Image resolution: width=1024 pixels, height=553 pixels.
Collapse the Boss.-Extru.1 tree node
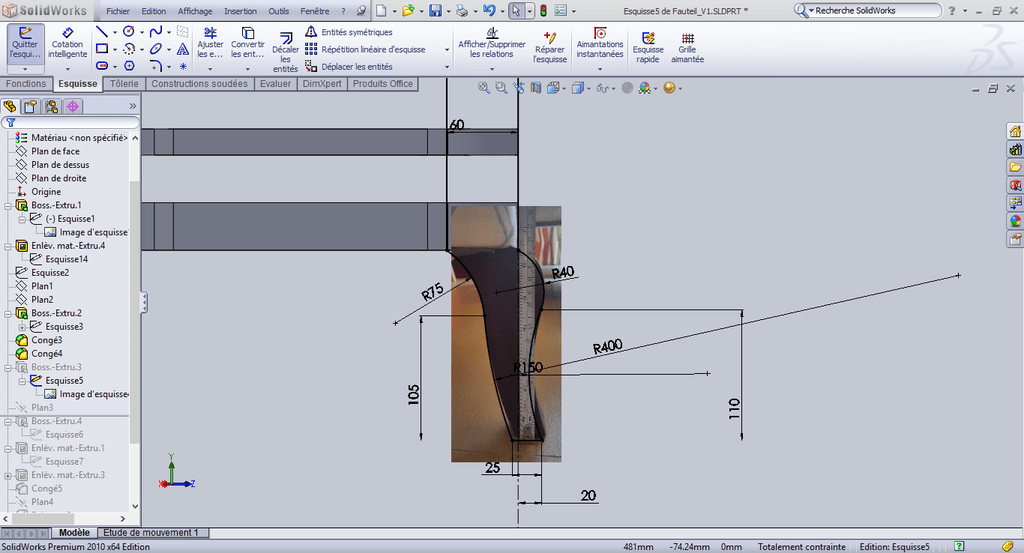point(8,206)
